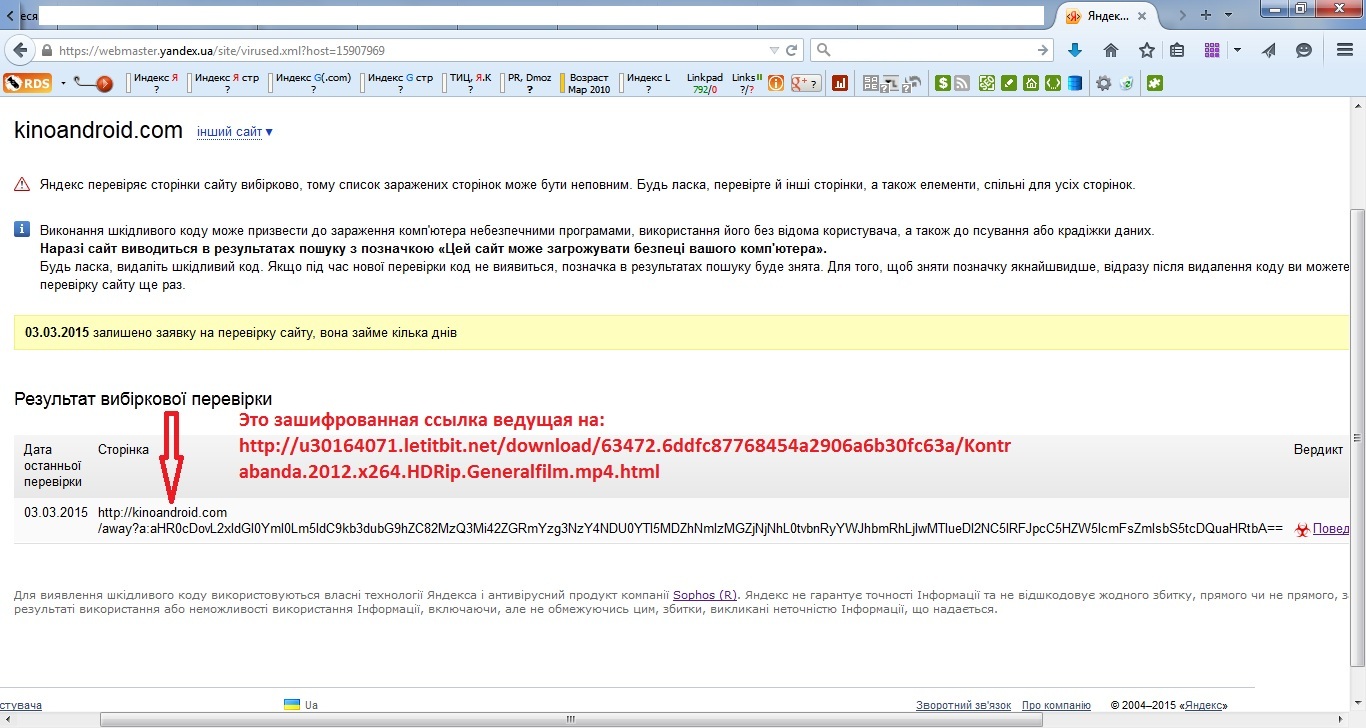Open the Зворотний зв'язок link
Image resolution: width=1366 pixels, height=728 pixels.
[x=963, y=705]
